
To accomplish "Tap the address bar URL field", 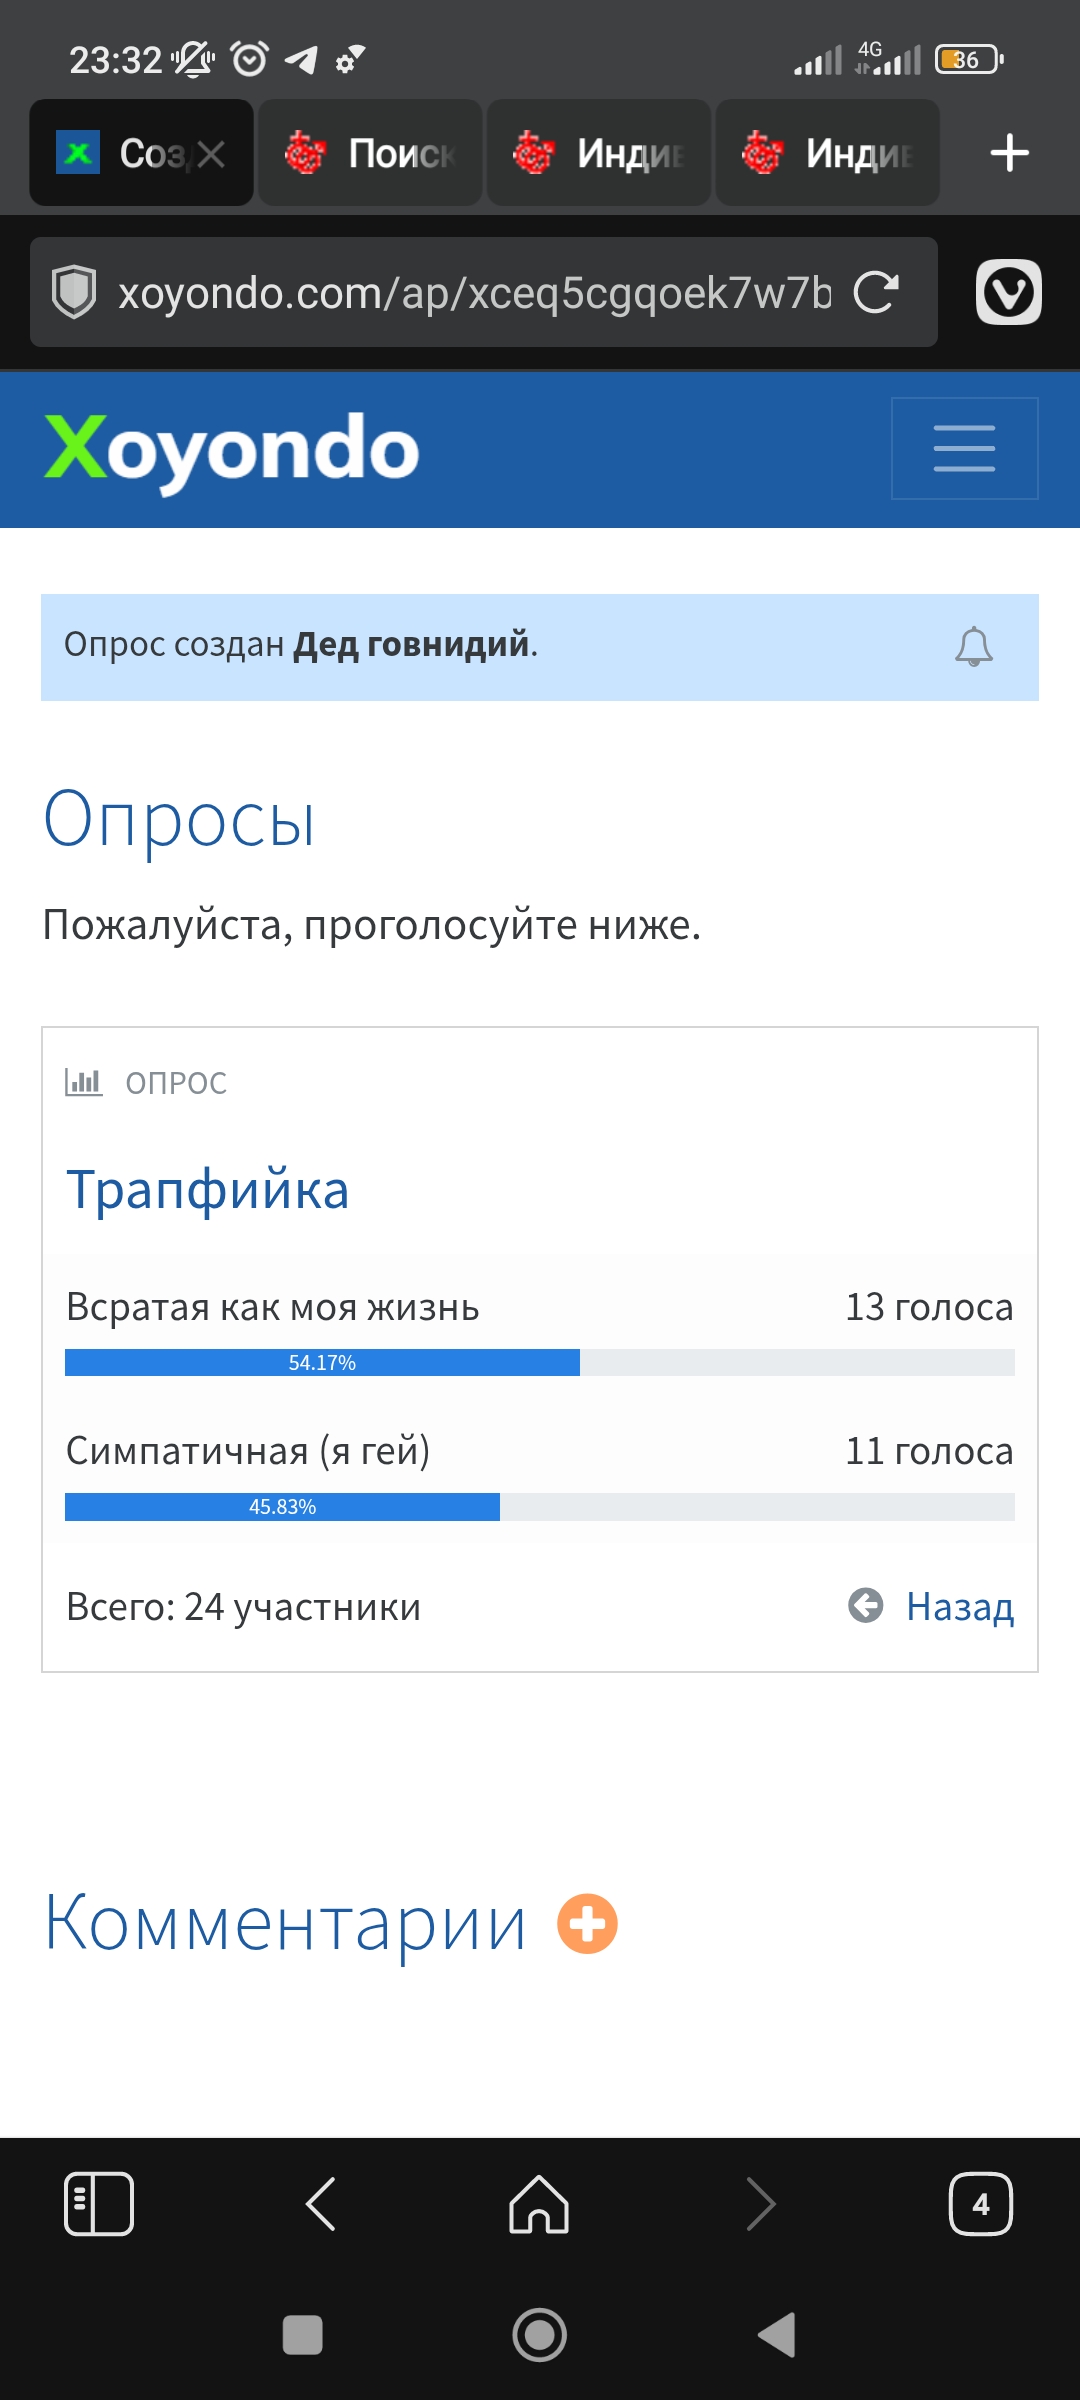I will click(x=475, y=293).
